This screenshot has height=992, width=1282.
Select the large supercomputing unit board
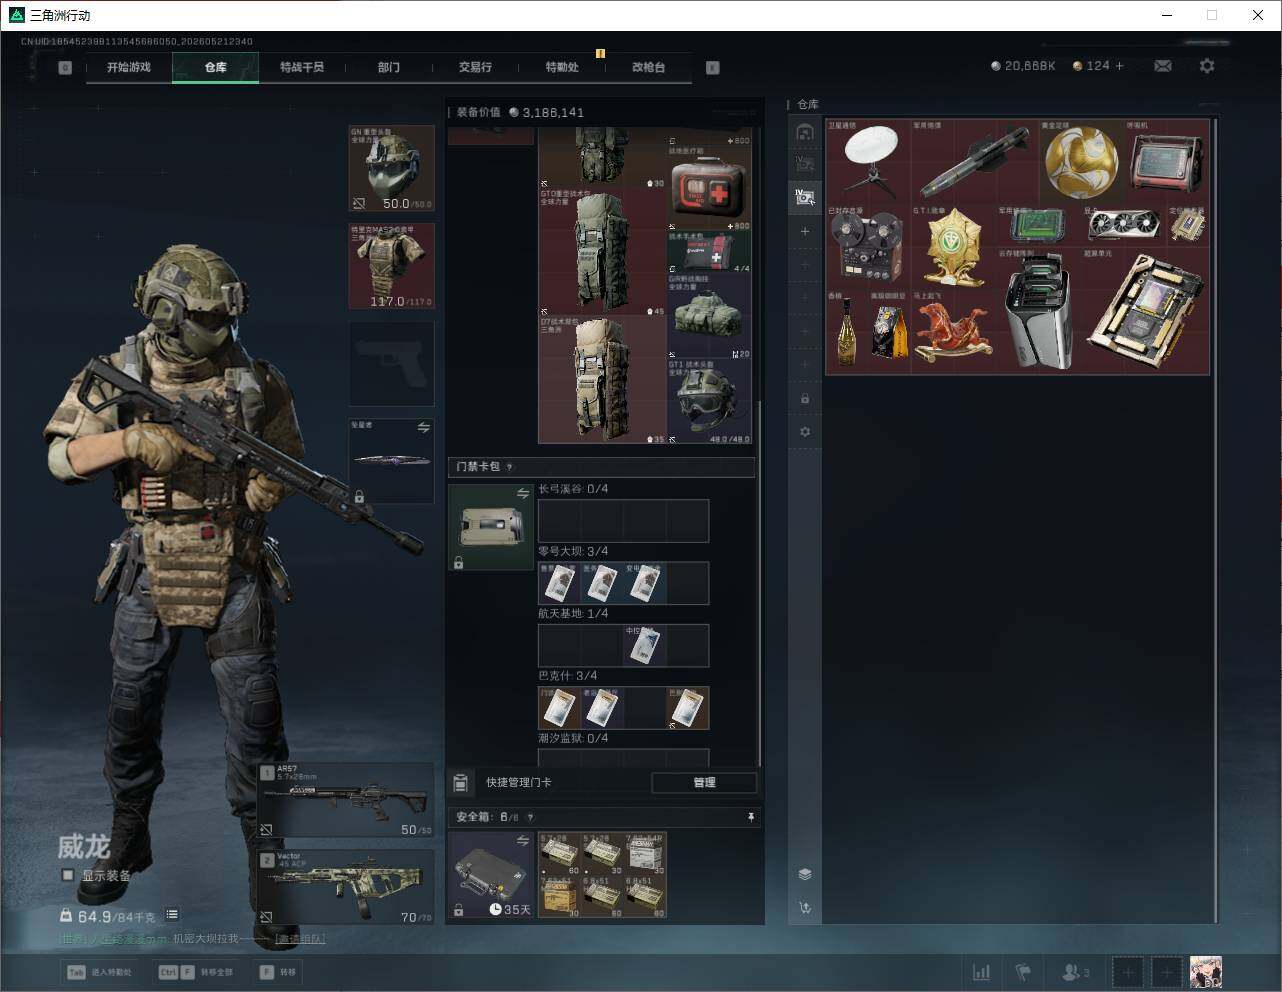tap(1145, 310)
